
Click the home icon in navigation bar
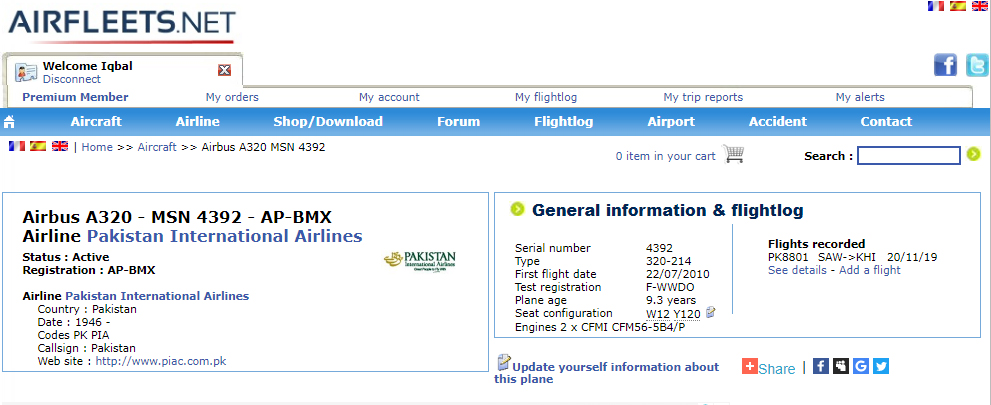(9, 122)
